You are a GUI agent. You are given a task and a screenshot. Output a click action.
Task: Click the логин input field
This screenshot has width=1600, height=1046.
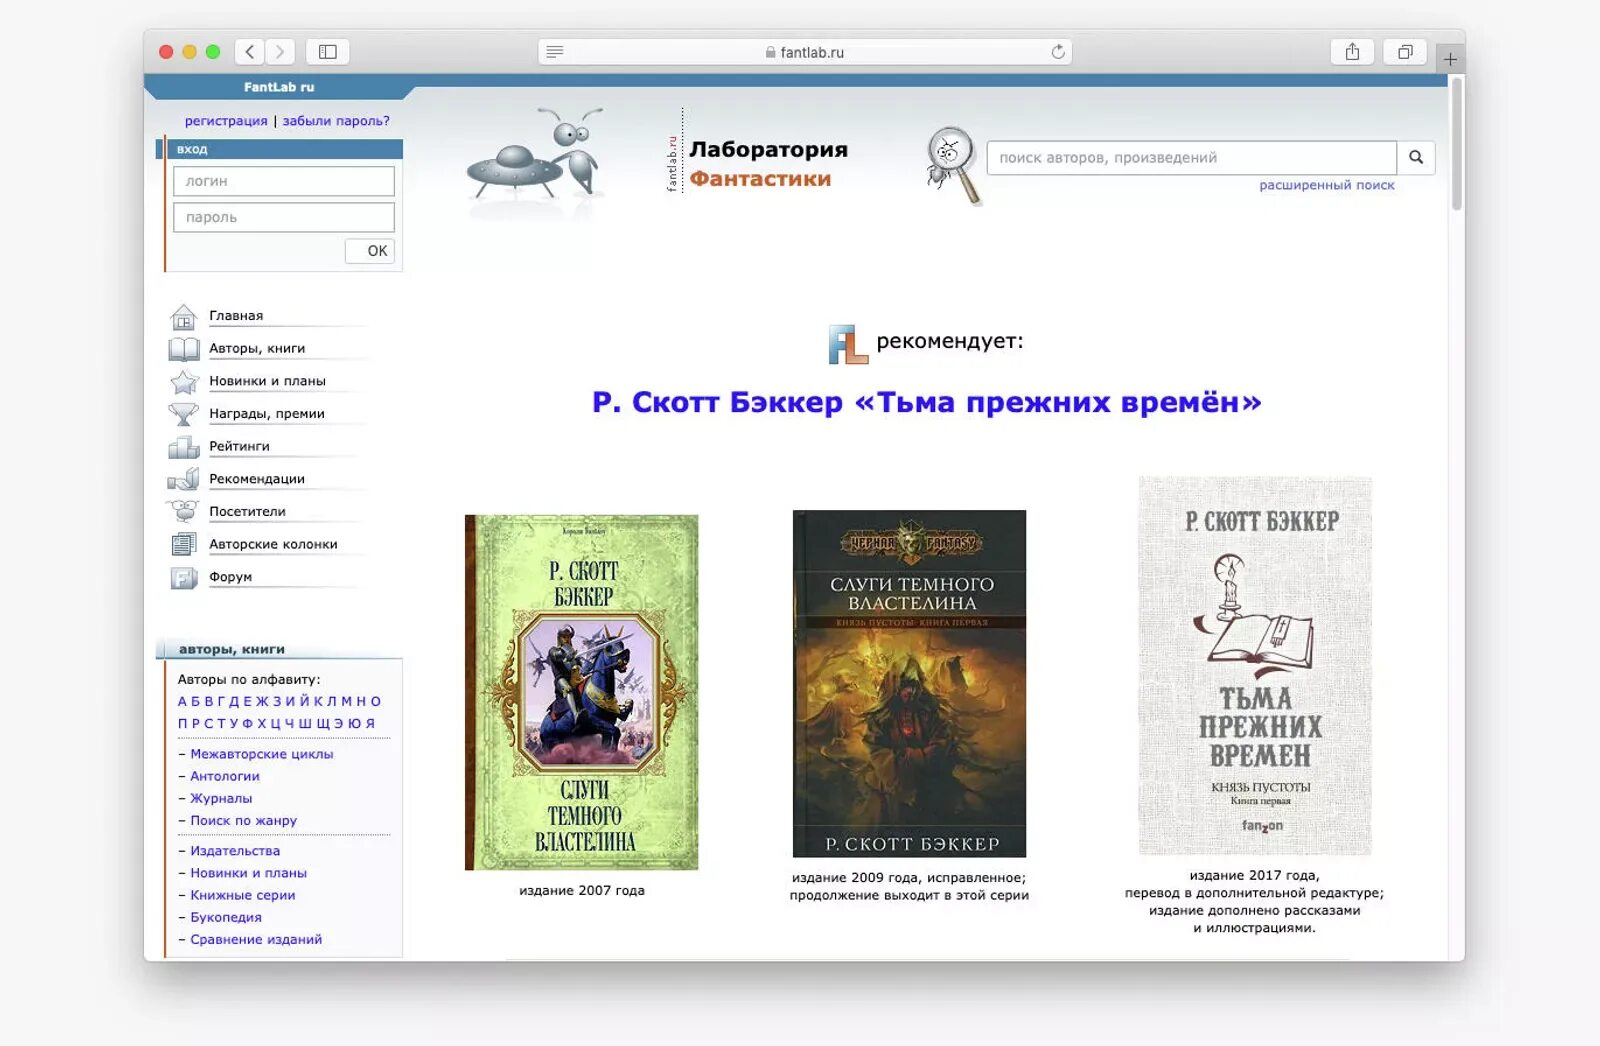point(284,181)
